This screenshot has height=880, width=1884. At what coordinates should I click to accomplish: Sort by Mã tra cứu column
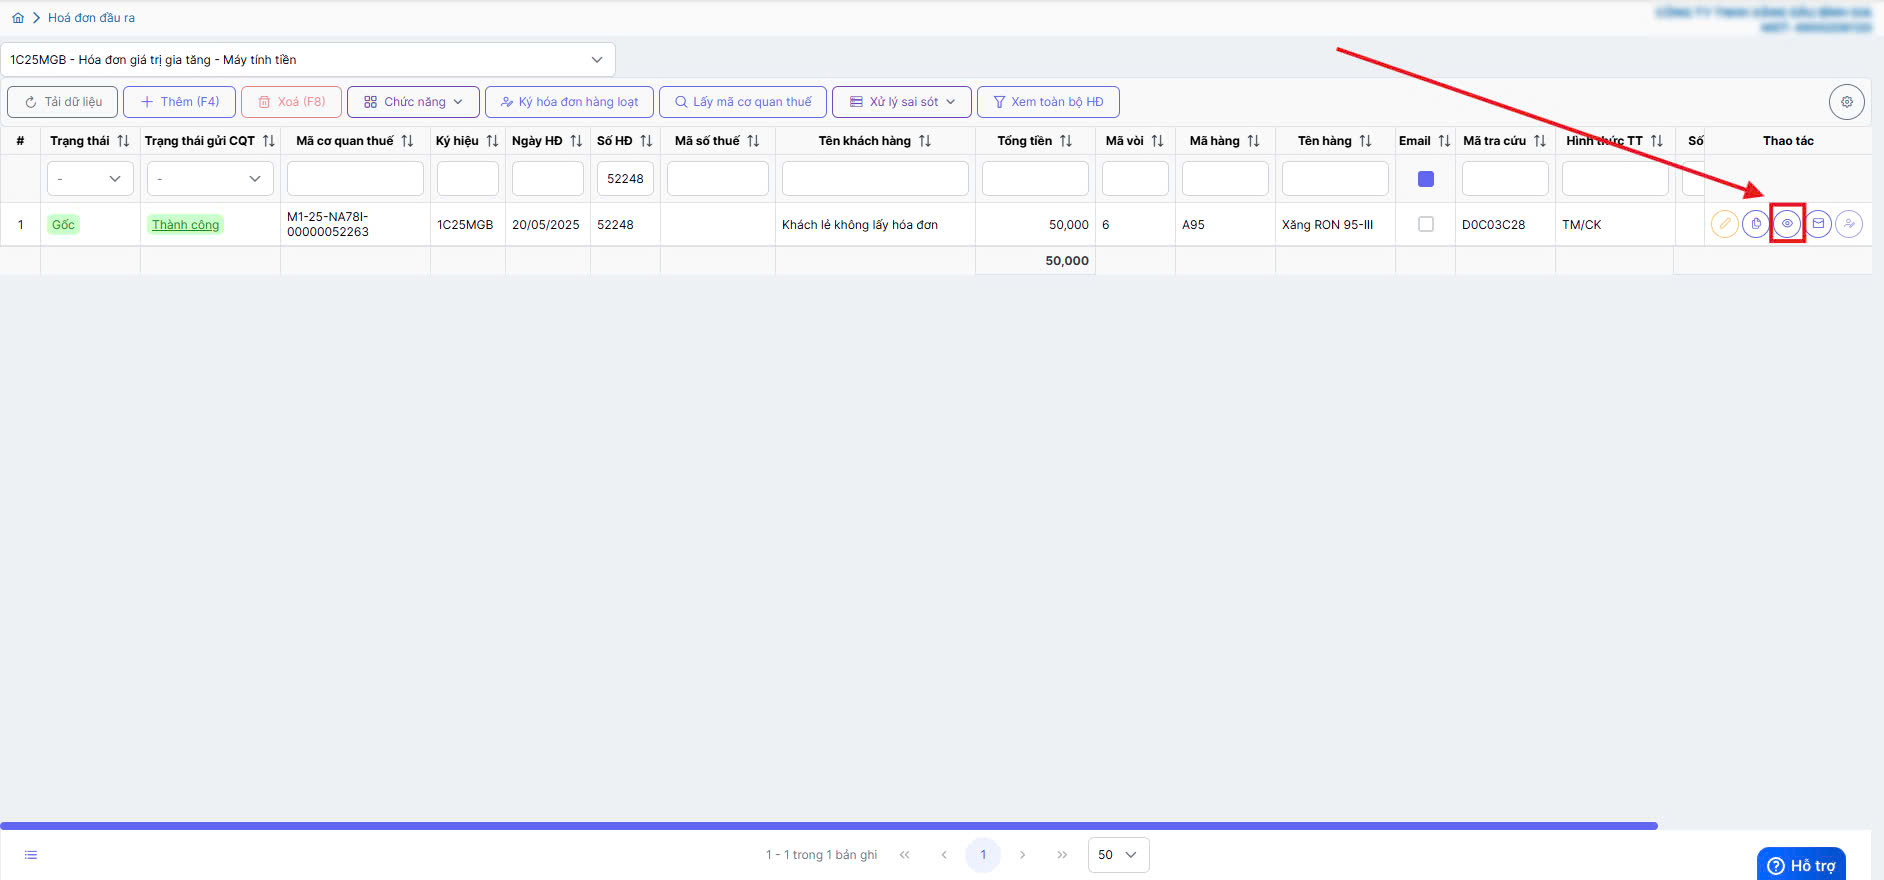point(1540,141)
